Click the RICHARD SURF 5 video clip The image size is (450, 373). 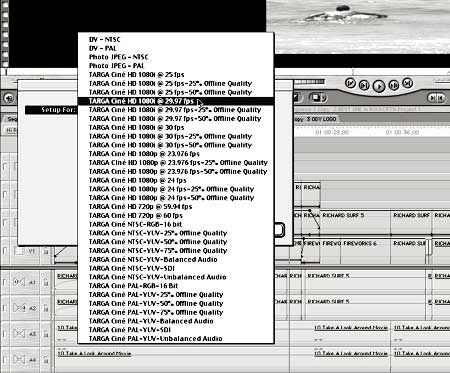click(x=355, y=222)
